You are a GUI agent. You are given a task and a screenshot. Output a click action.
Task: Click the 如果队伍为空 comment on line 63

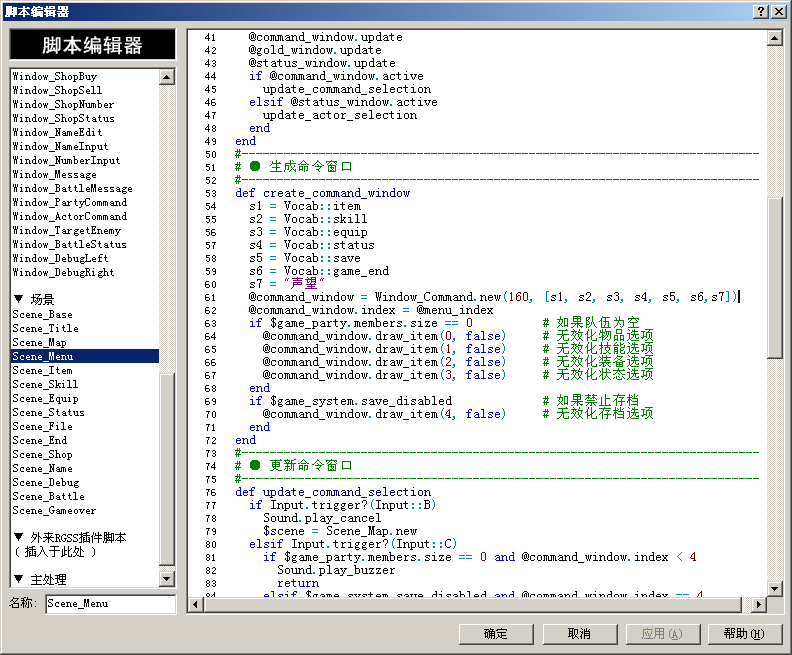point(591,323)
